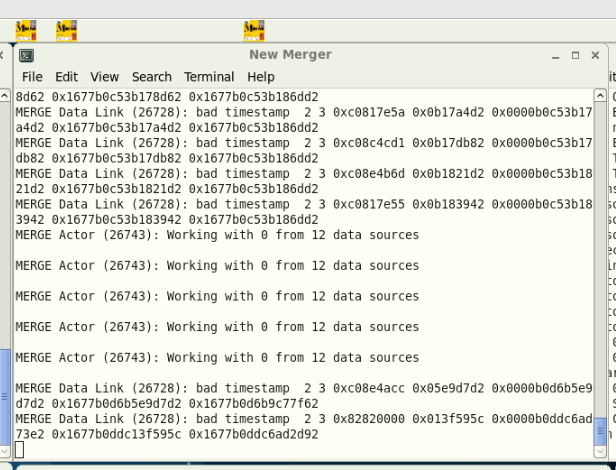616x470 pixels.
Task: Click the hex value 0x013f595c
Action: (448, 419)
